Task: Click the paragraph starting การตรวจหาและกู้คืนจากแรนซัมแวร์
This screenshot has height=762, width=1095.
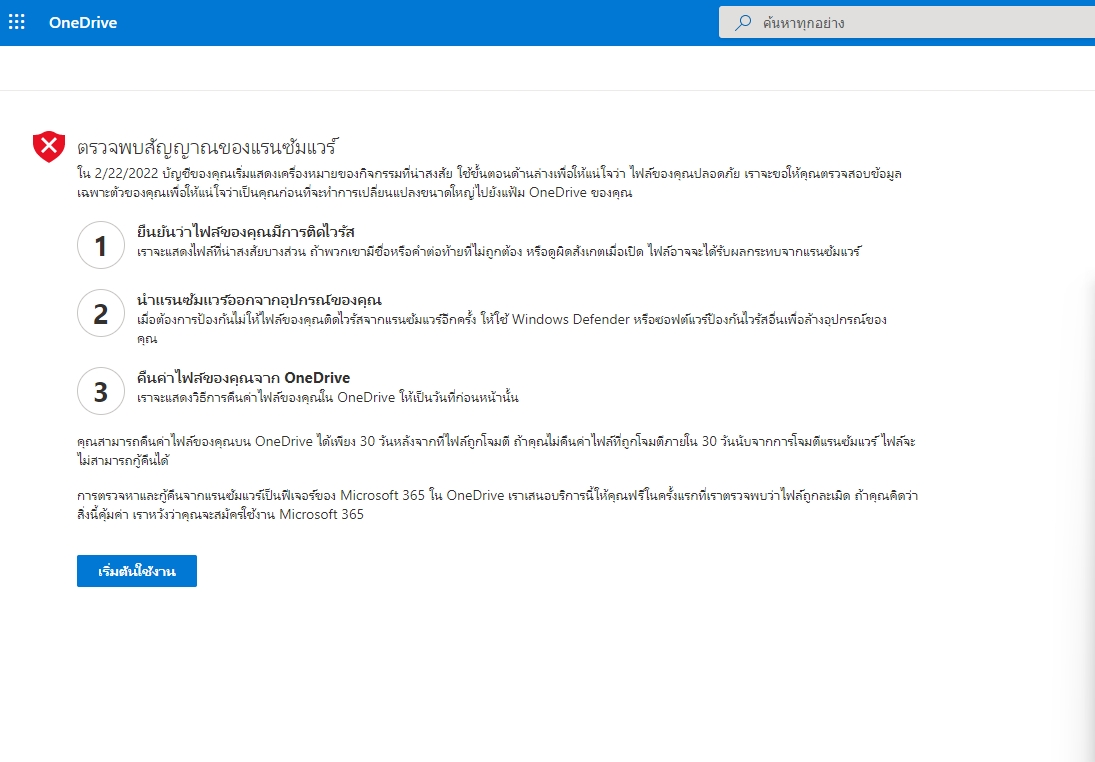Action: click(497, 505)
